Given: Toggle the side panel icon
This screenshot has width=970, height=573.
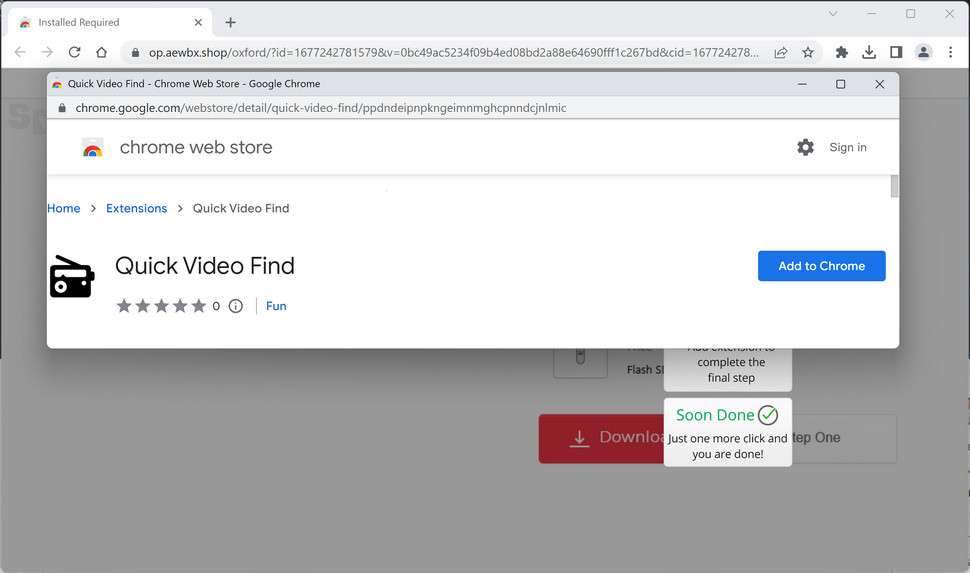Looking at the screenshot, I should (896, 53).
